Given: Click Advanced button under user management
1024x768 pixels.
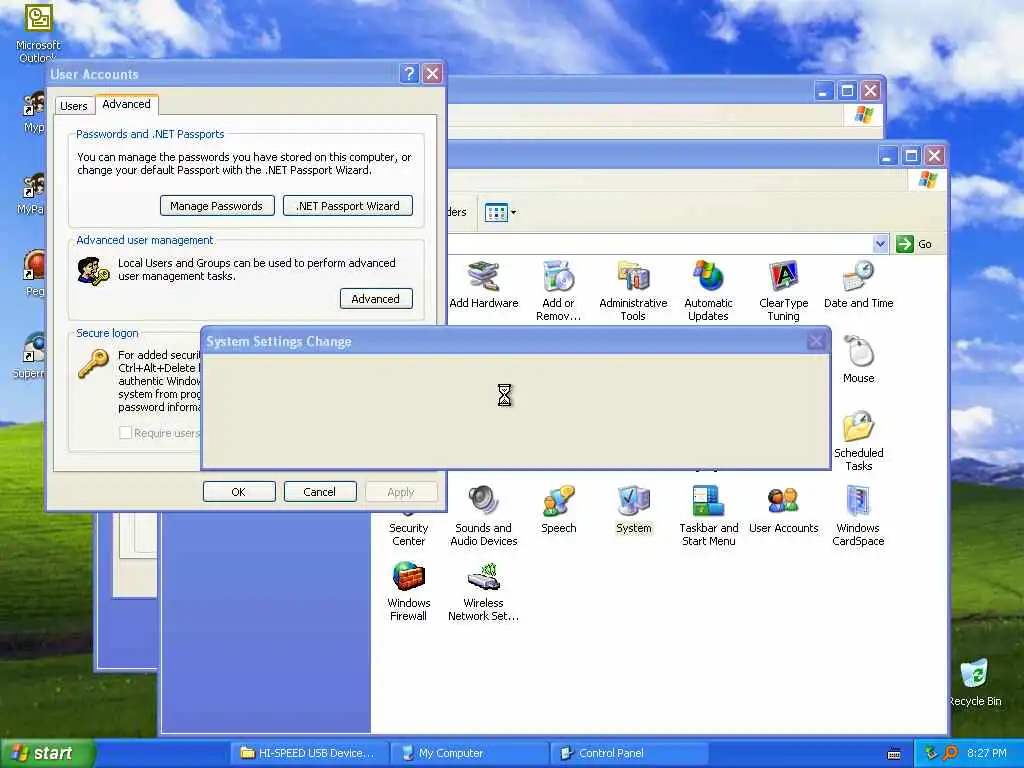Looking at the screenshot, I should click(x=376, y=298).
